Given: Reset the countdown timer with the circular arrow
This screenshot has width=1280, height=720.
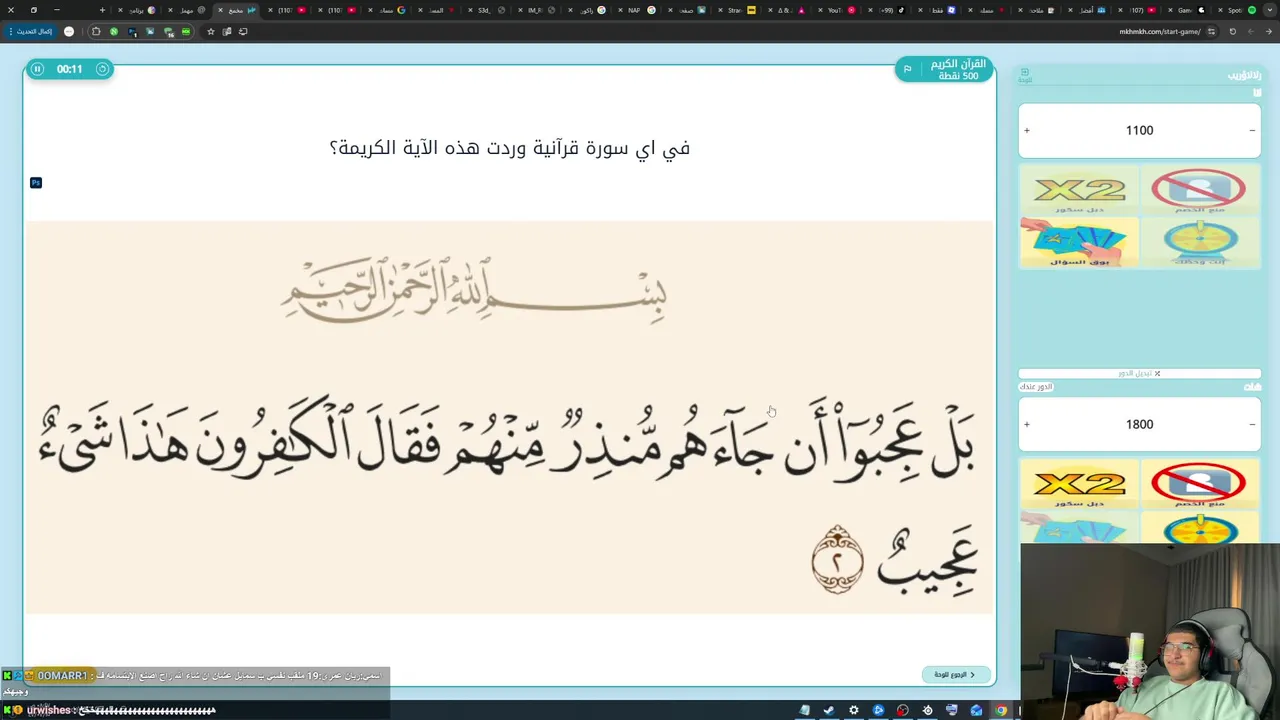Looking at the screenshot, I should coord(102,69).
